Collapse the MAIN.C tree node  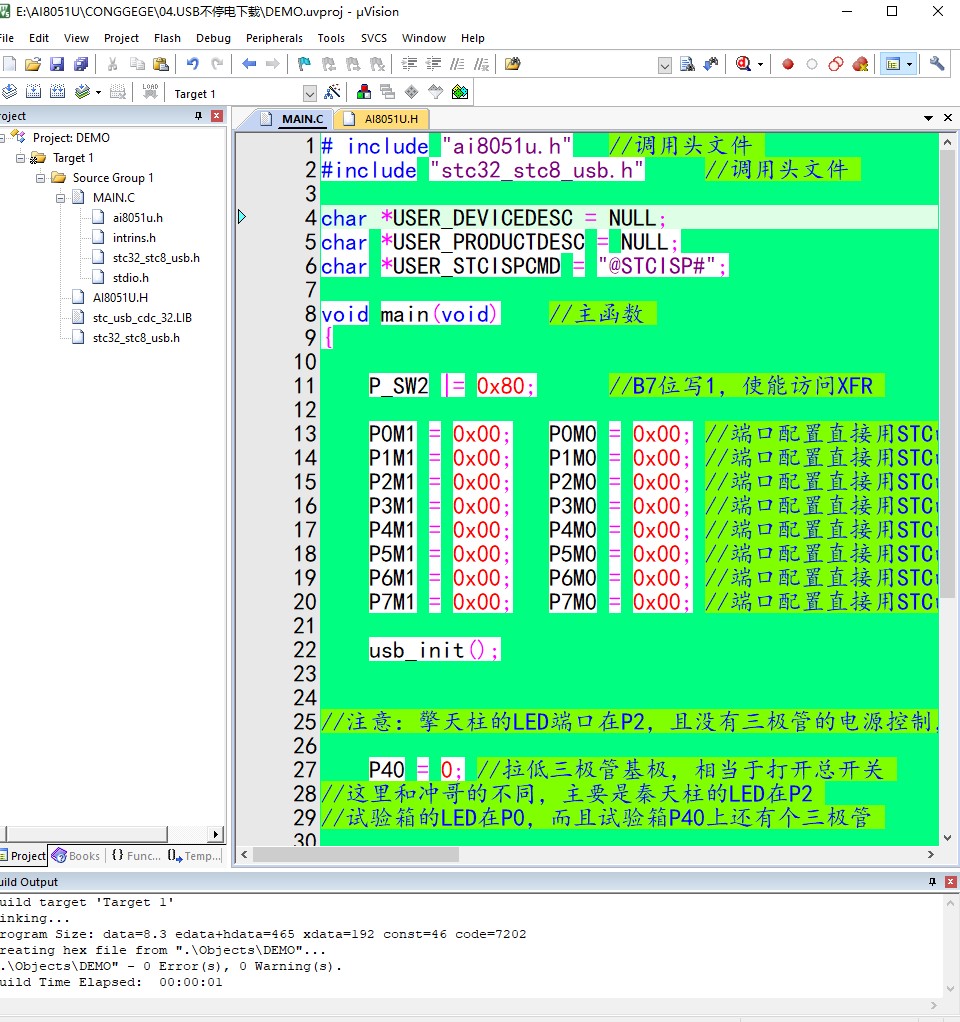pyautogui.click(x=61, y=197)
